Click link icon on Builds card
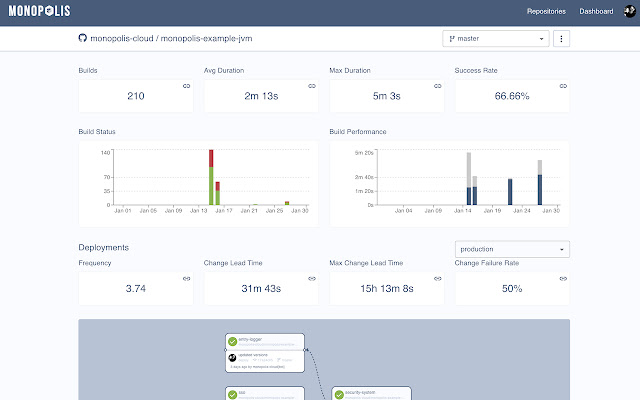 186,87
